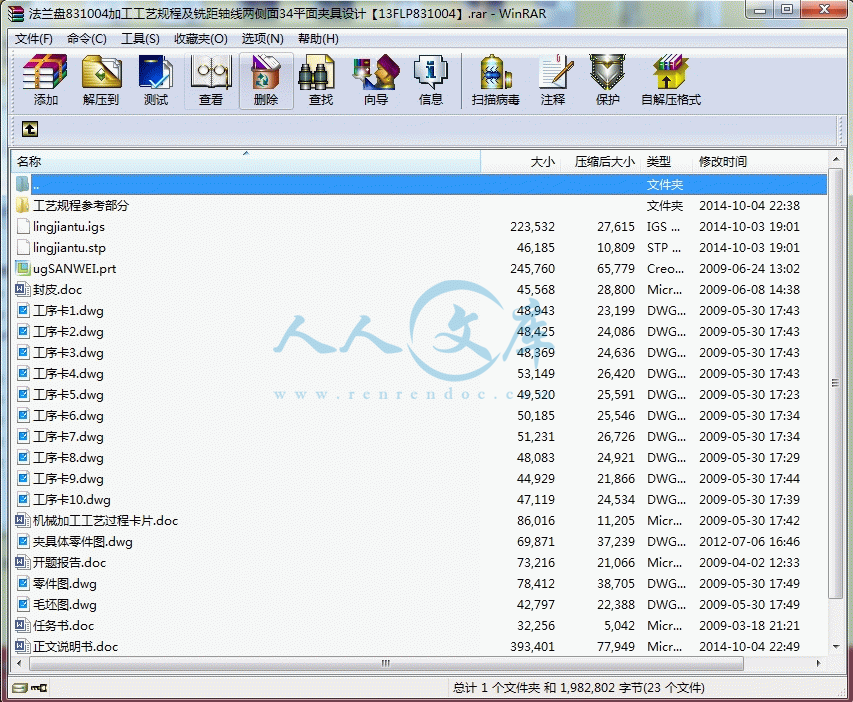Screen dimensions: 853x702
Task: Click the Word icon of 任务书.doc
Action: 22,625
